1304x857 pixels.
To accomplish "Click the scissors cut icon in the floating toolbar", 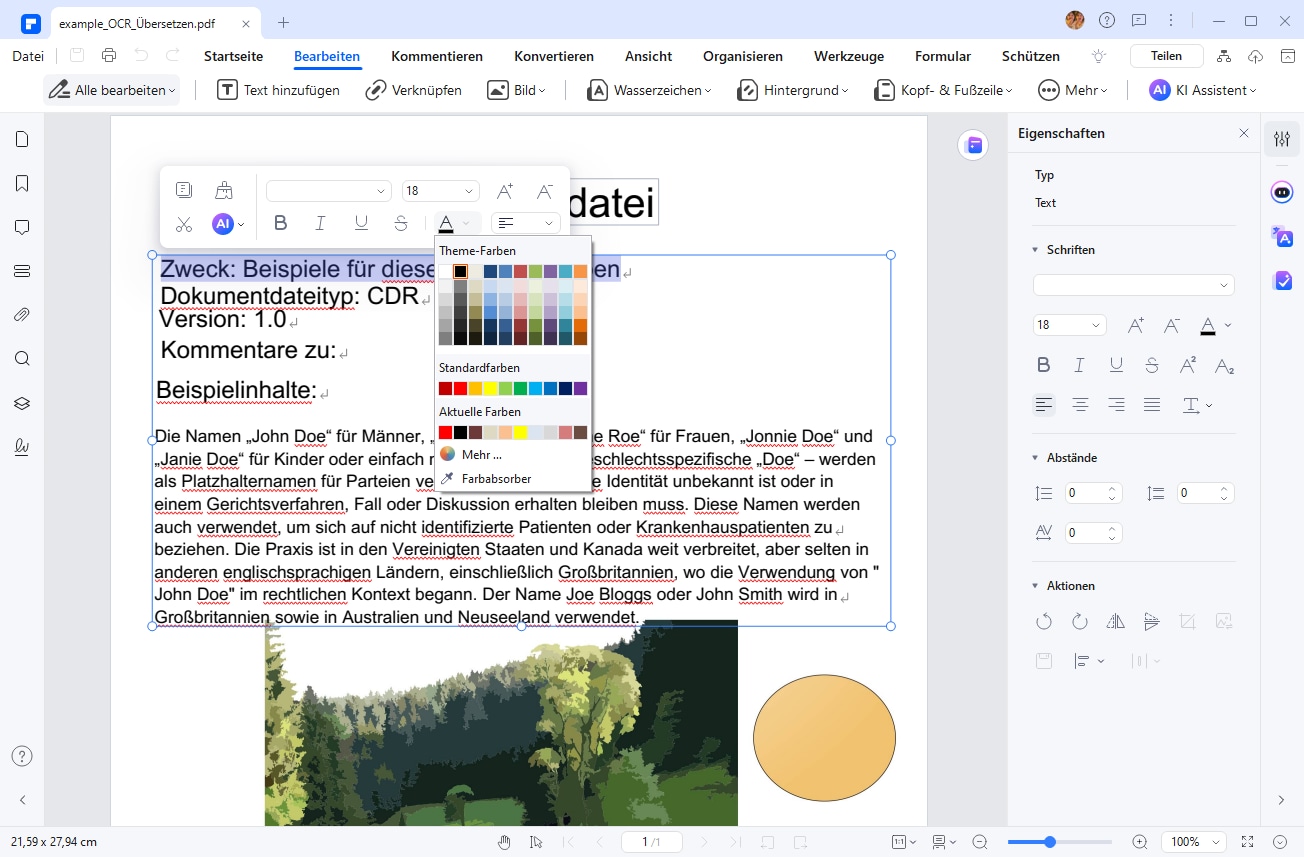I will click(x=184, y=224).
